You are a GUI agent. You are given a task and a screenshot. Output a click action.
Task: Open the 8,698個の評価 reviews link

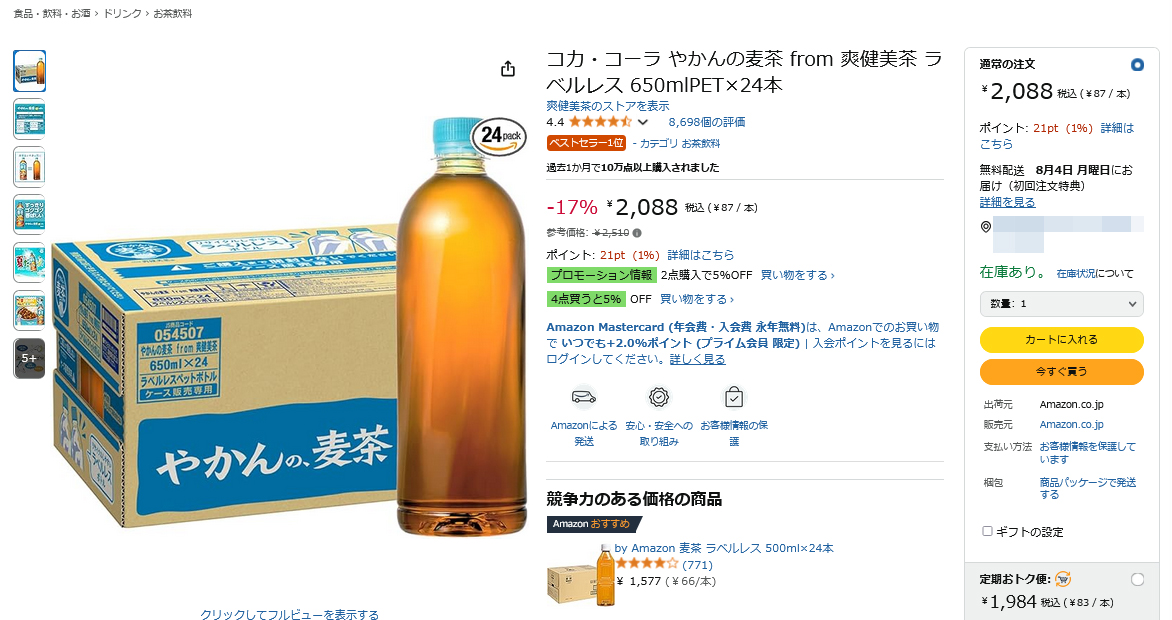(706, 122)
